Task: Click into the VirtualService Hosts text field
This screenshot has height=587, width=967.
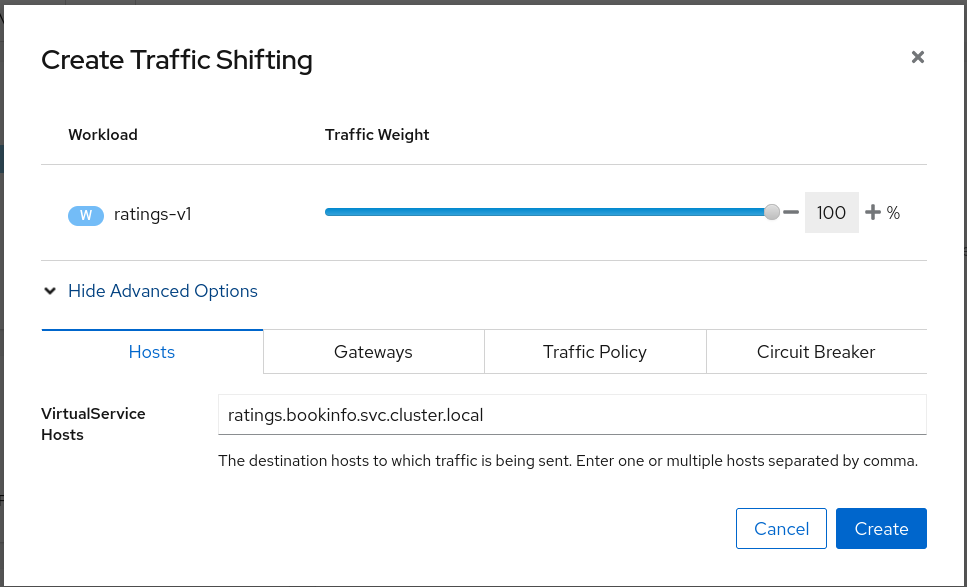Action: click(x=572, y=415)
